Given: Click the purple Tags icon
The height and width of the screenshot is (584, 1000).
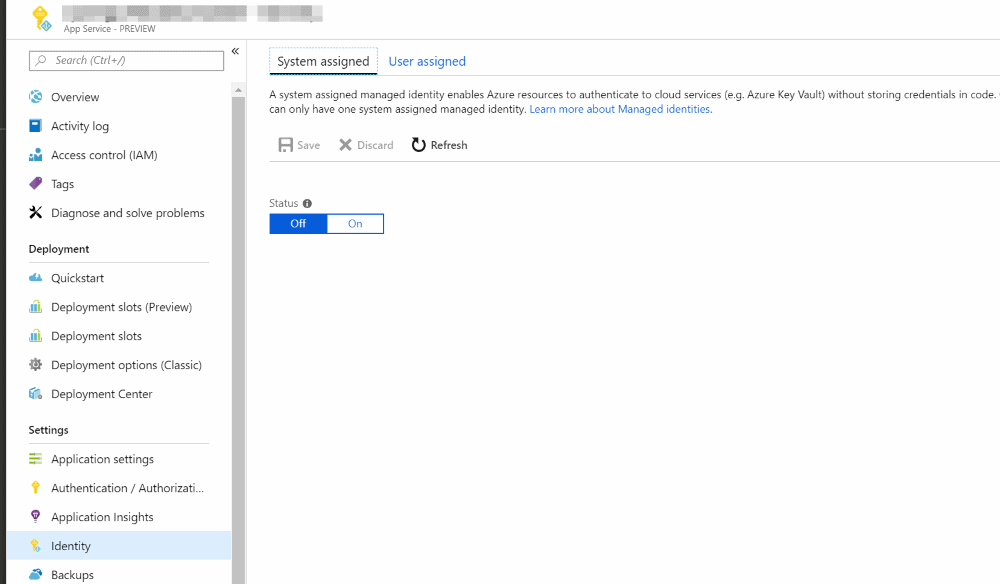Looking at the screenshot, I should [36, 184].
